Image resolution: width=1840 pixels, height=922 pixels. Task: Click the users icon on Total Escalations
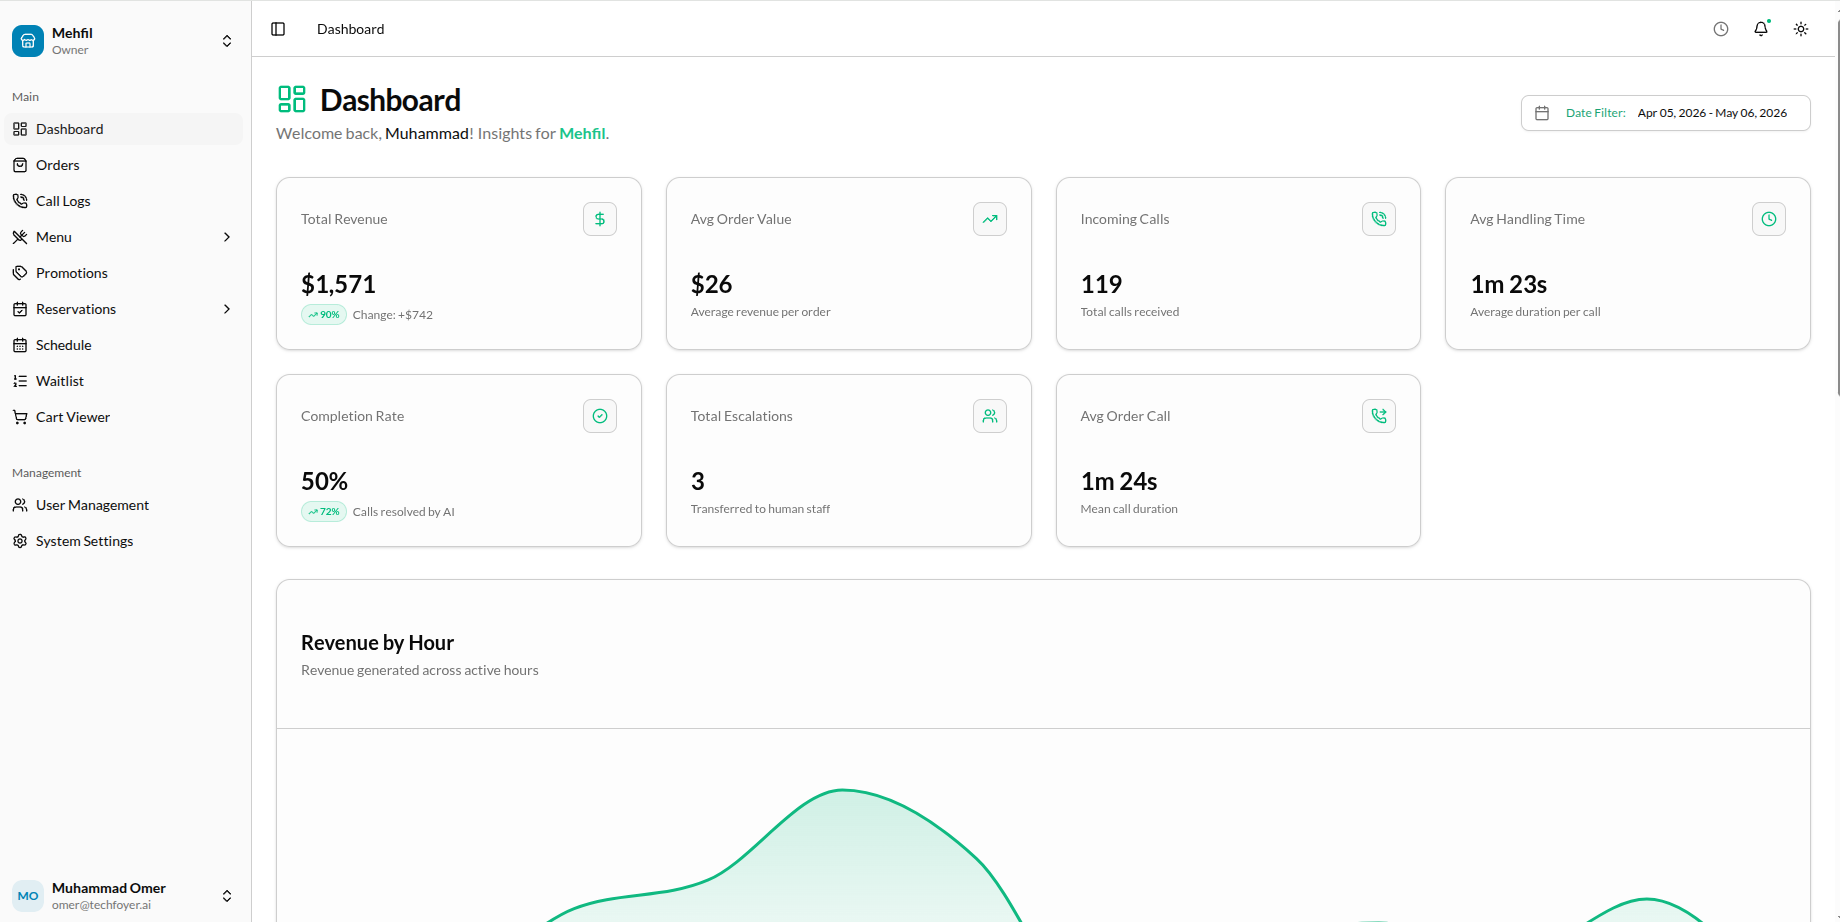(990, 416)
